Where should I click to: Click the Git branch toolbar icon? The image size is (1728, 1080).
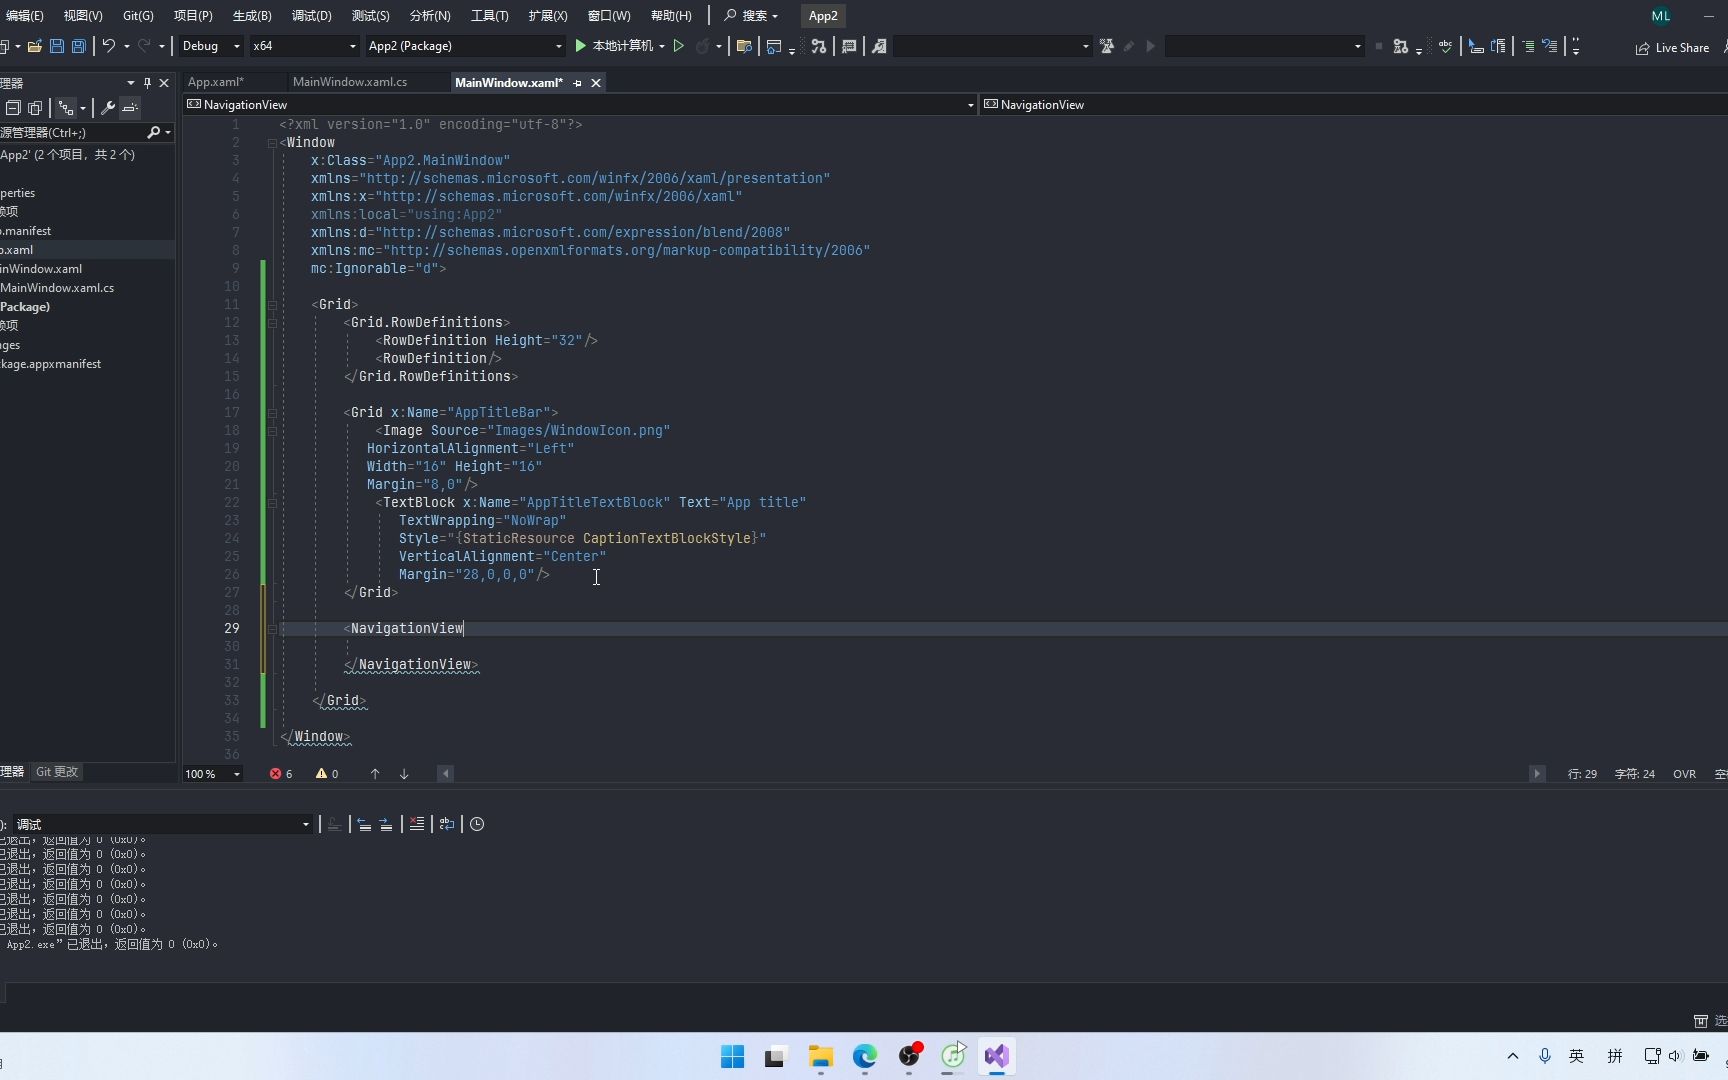pyautogui.click(x=819, y=46)
